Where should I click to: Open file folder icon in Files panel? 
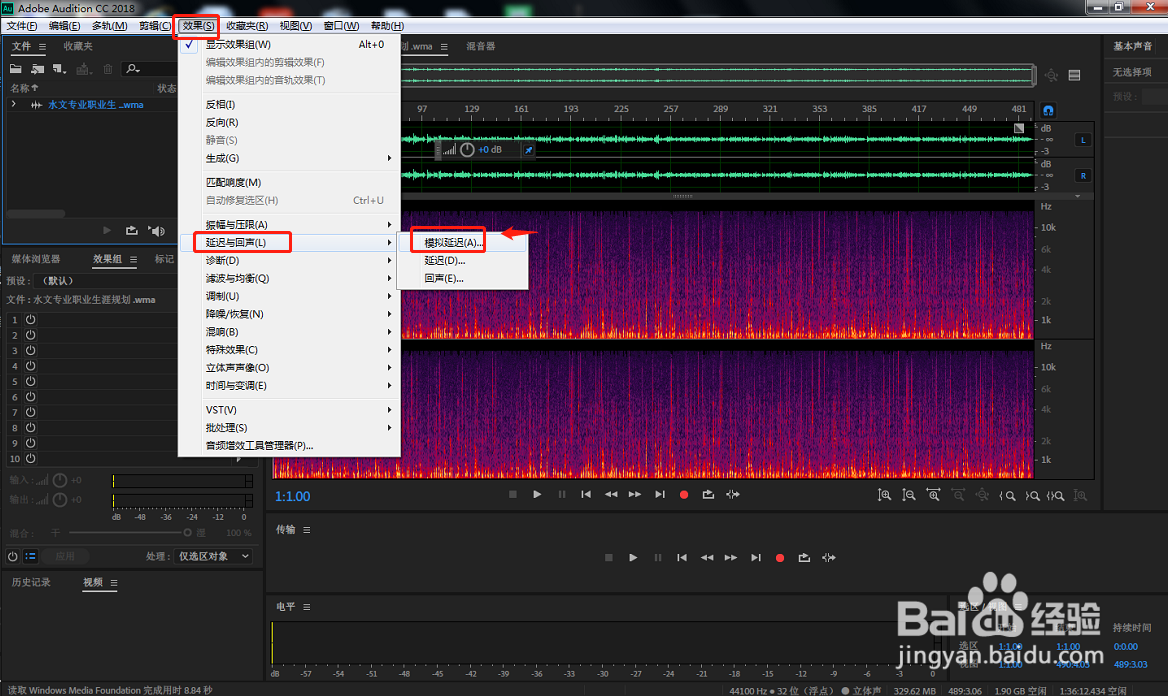(16, 69)
